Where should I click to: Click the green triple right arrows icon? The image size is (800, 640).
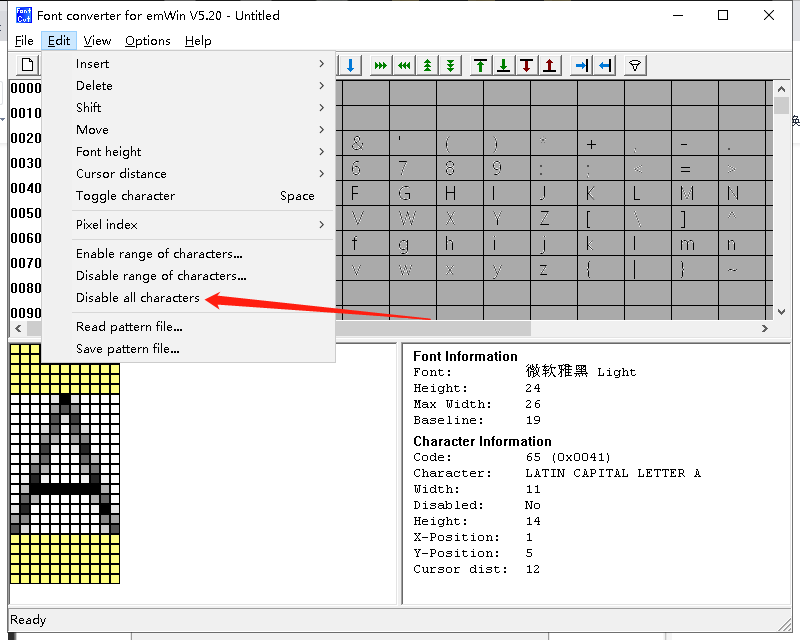(381, 66)
